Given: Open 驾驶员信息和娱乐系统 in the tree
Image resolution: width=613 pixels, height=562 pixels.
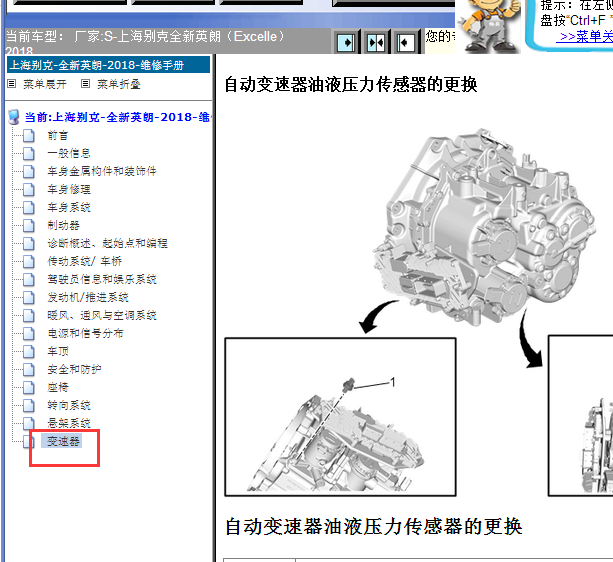Looking at the screenshot, I should [x=102, y=279].
